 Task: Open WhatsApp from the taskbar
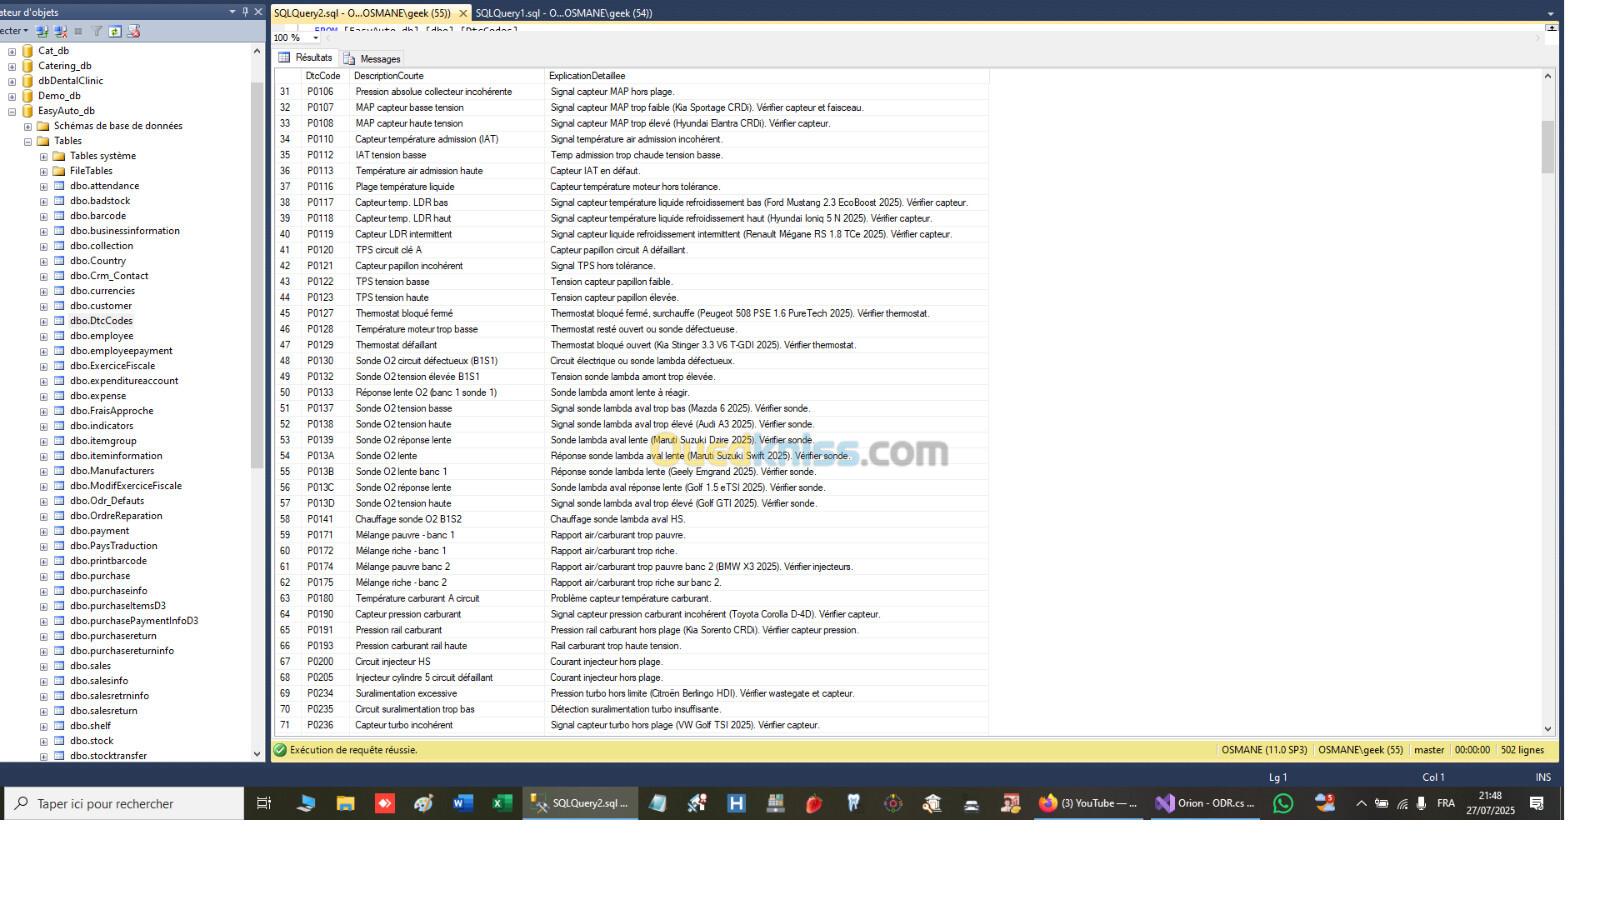pos(1283,803)
